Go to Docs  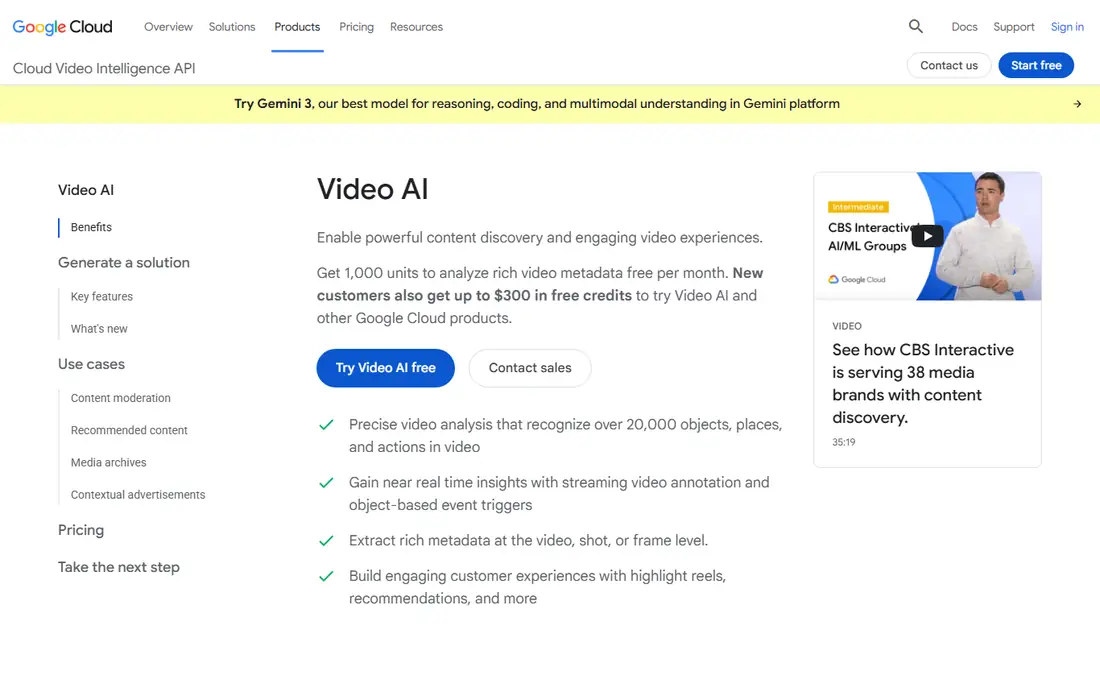[964, 27]
